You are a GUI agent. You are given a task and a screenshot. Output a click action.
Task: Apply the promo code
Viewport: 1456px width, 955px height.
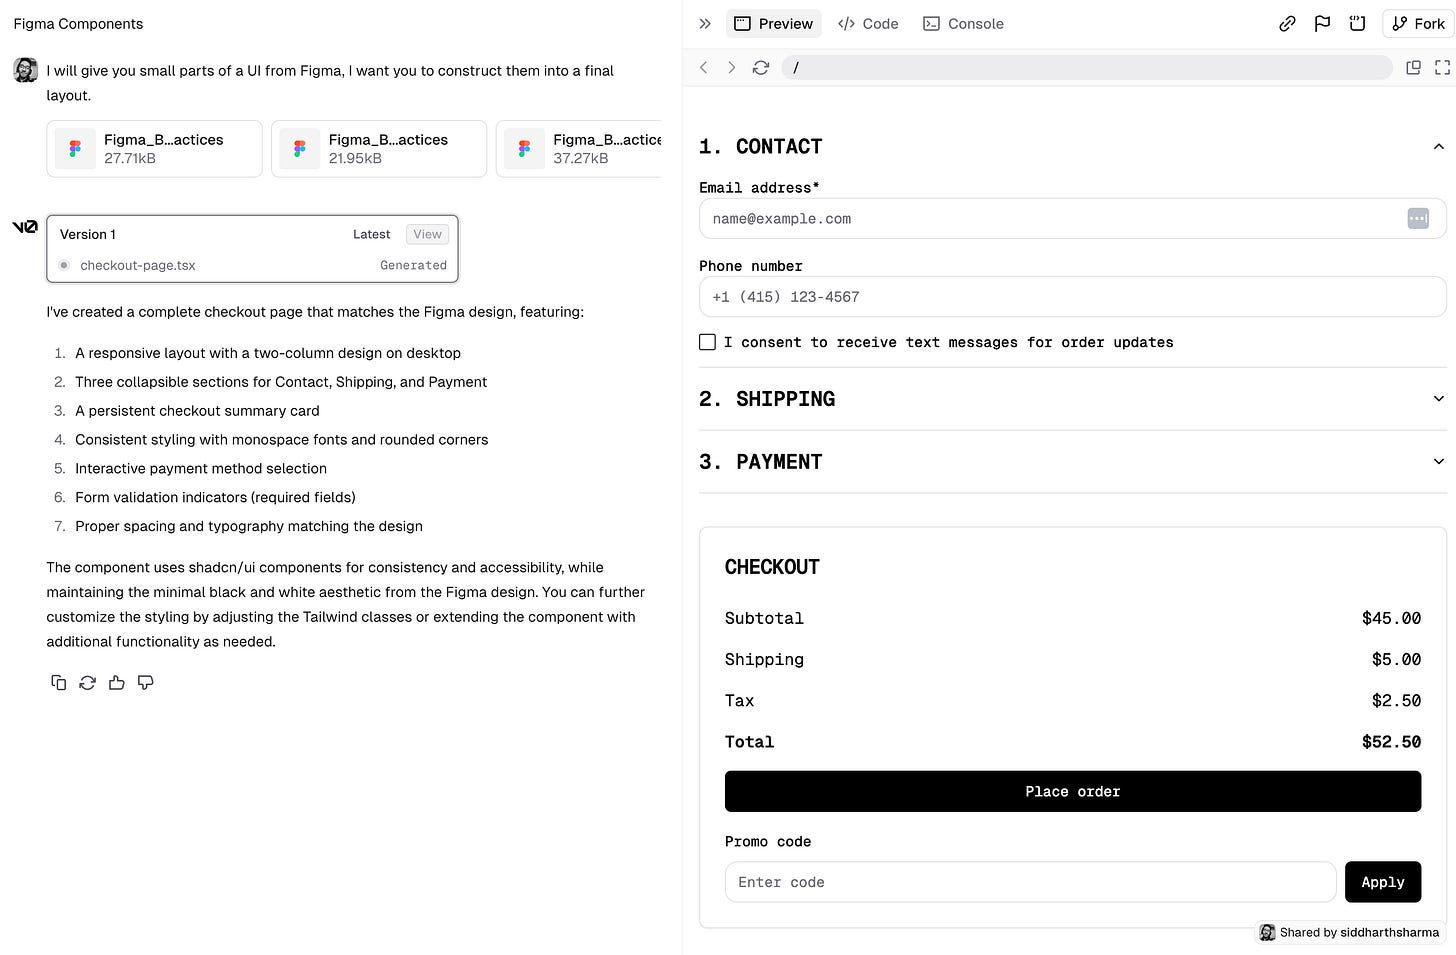click(x=1383, y=882)
